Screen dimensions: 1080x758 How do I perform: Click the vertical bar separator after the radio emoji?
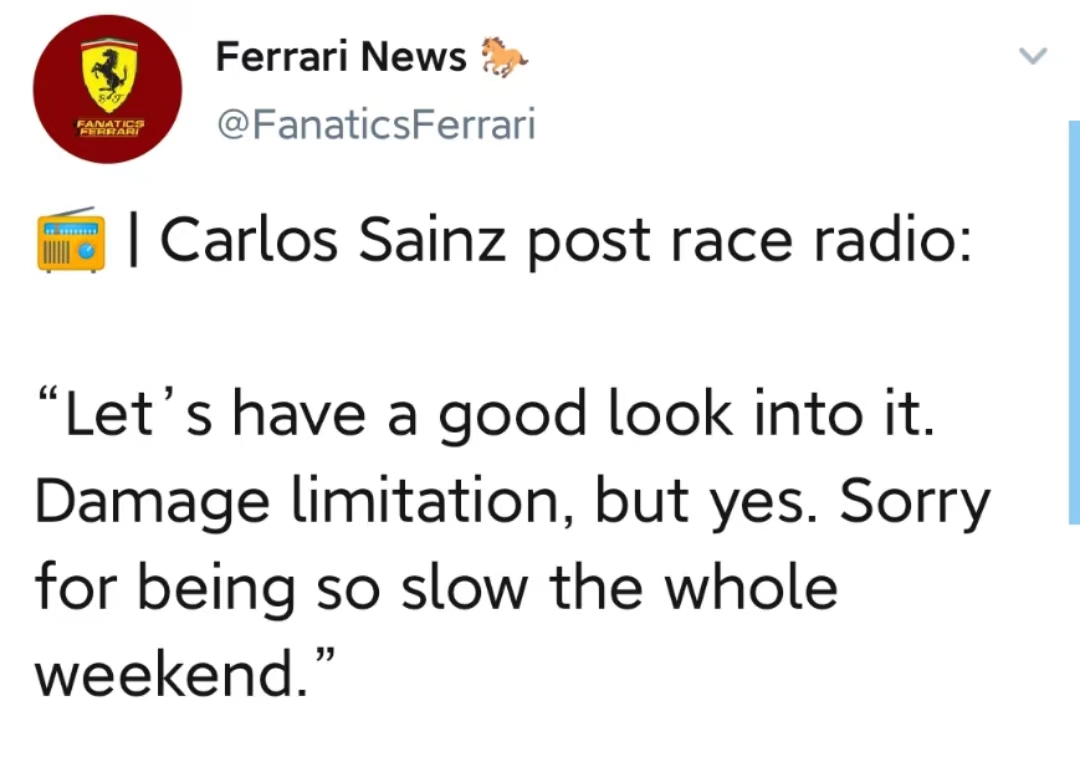134,240
